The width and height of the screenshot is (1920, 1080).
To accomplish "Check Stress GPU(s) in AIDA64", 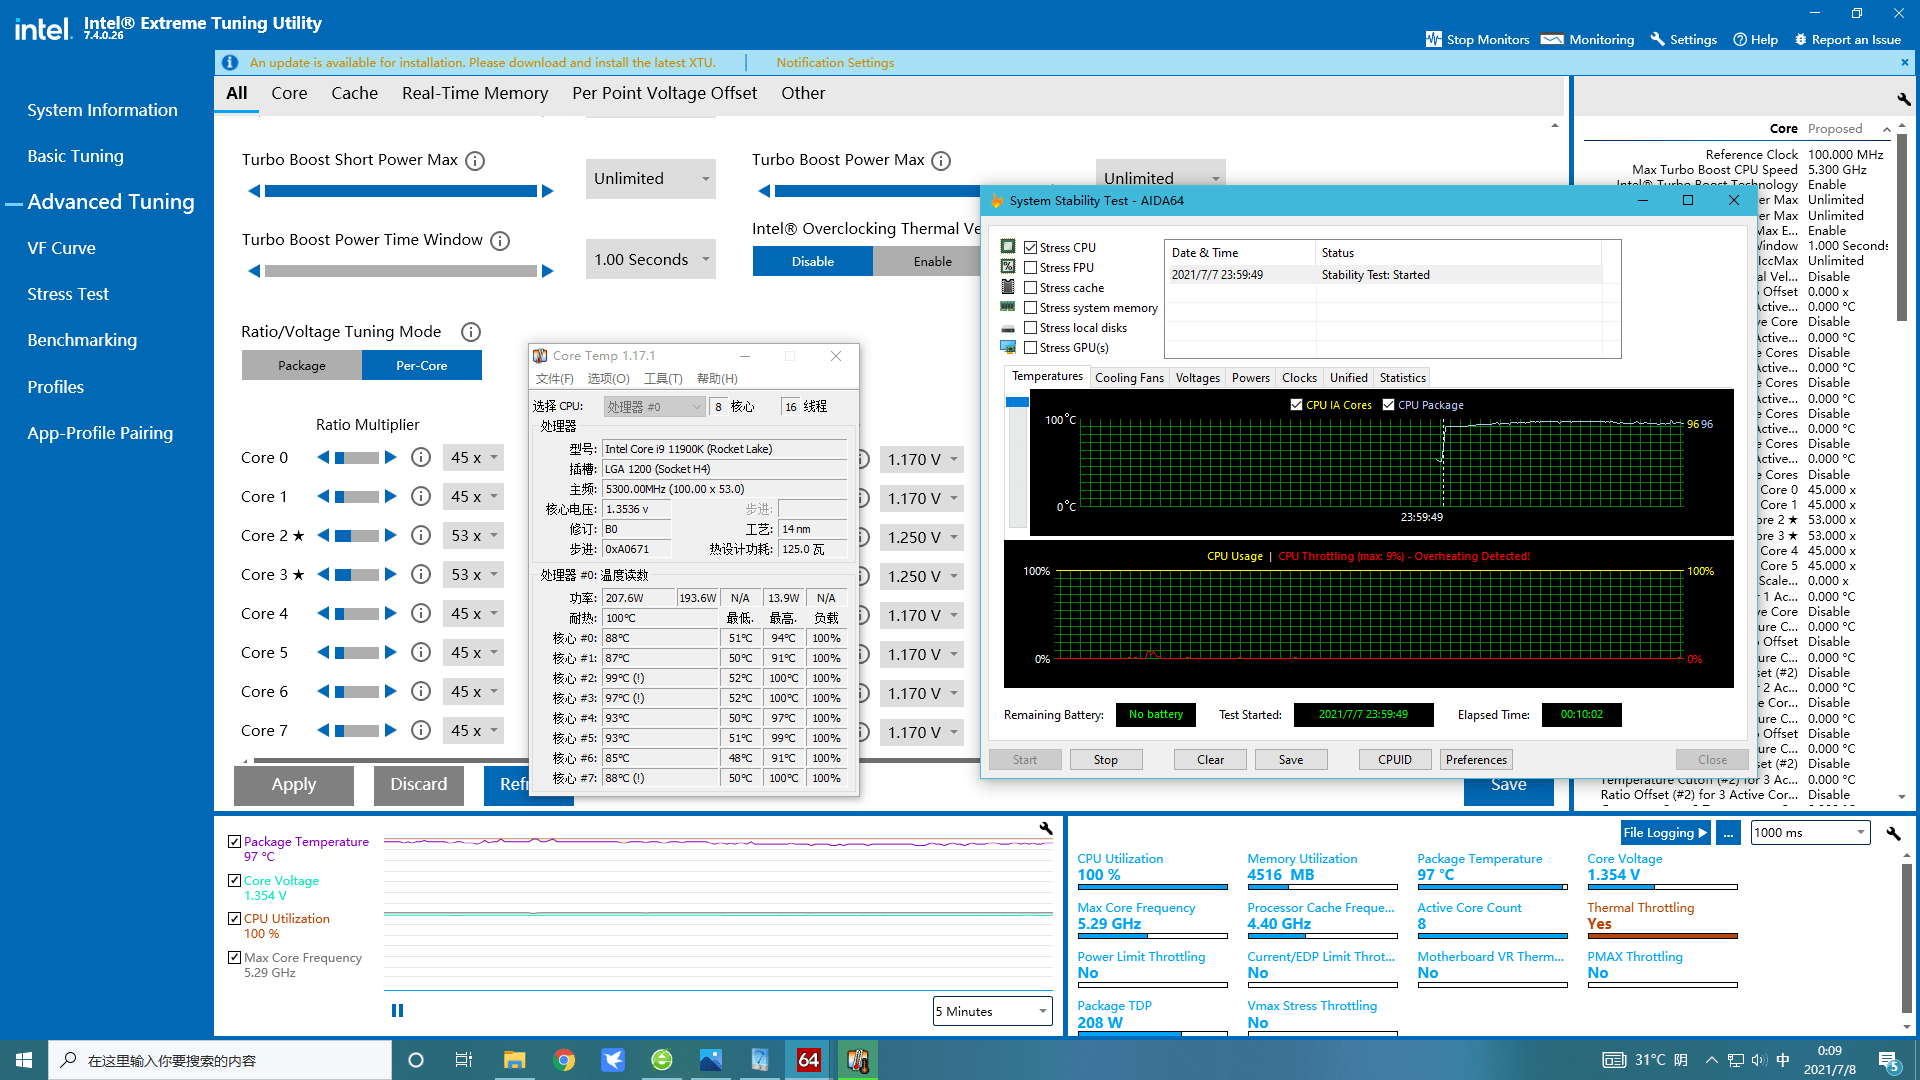I will coord(1030,348).
